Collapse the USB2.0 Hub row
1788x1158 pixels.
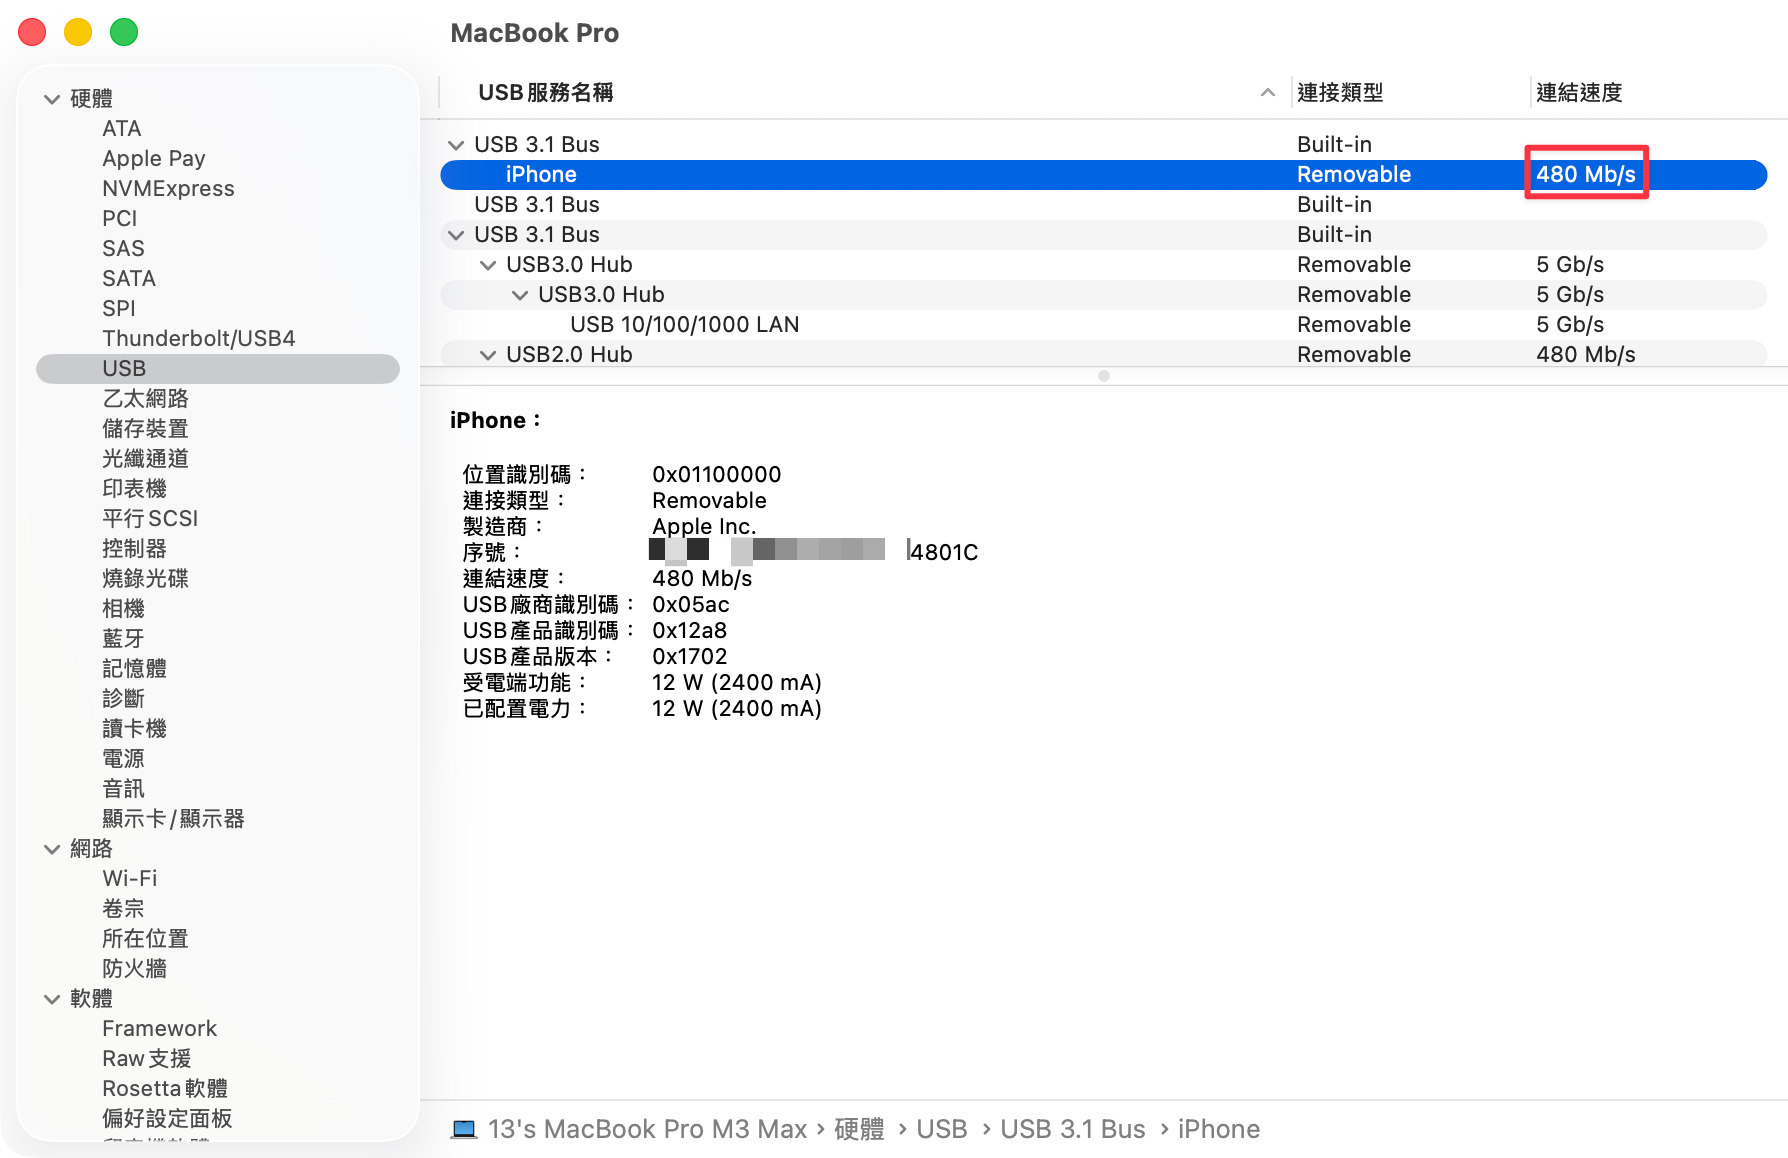pos(488,355)
